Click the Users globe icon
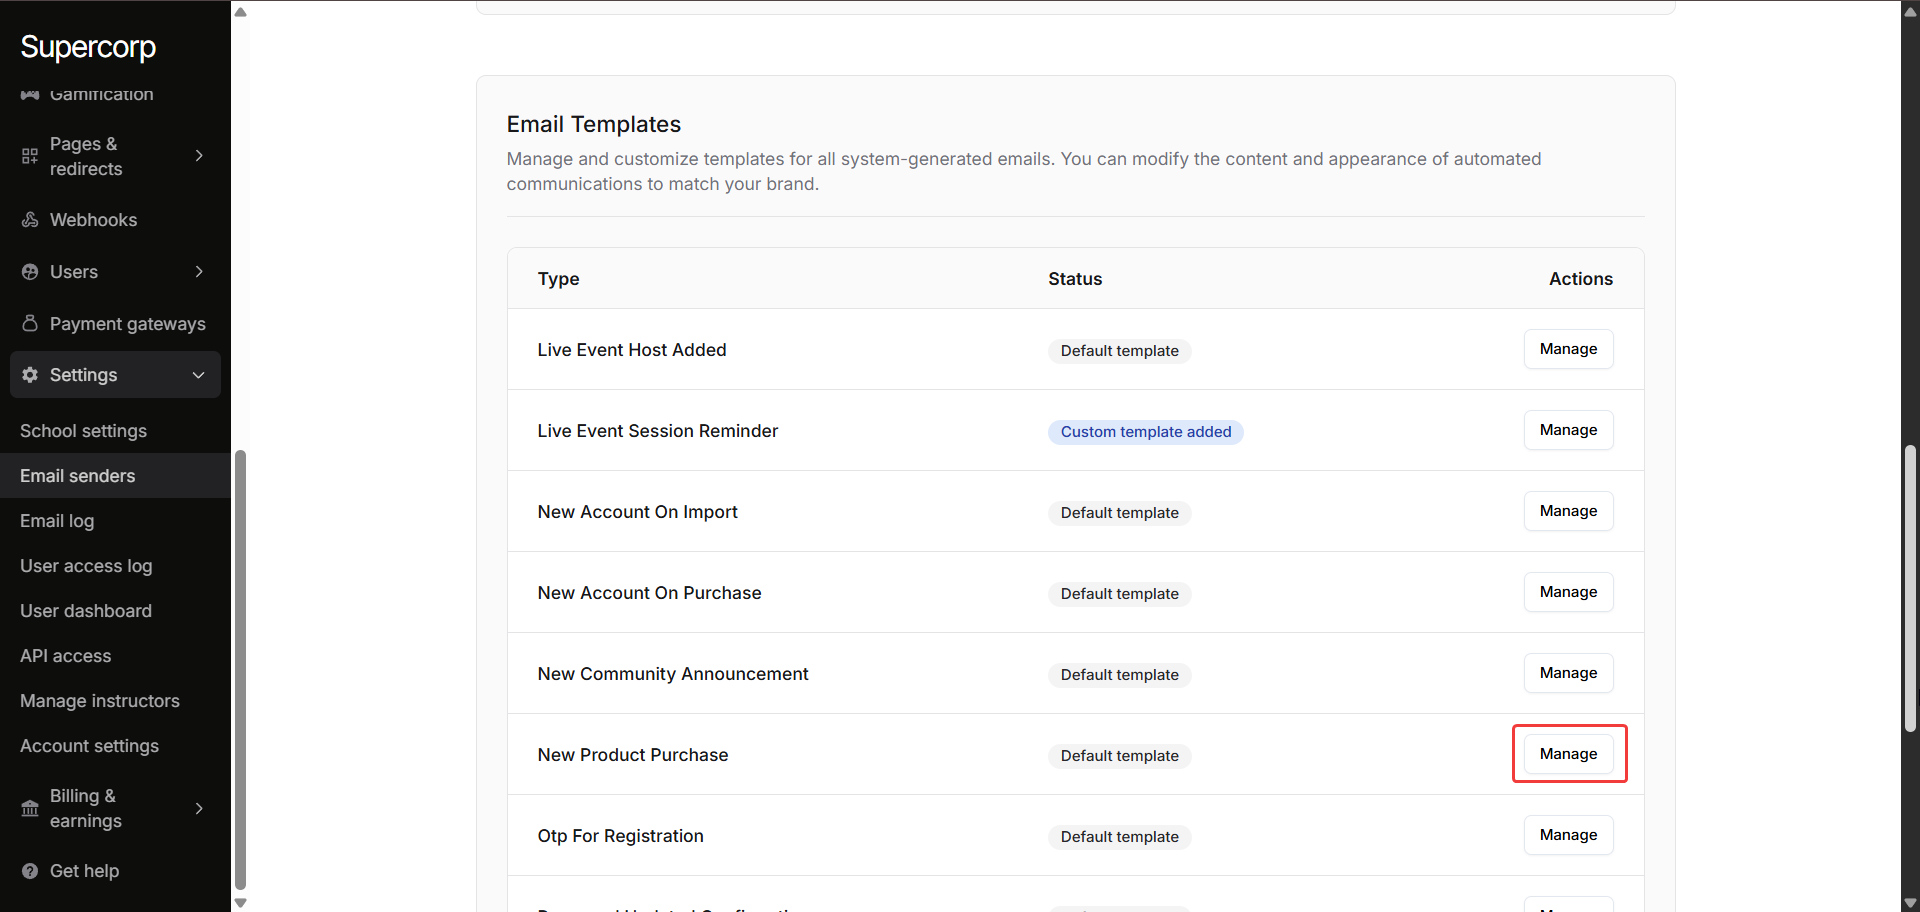The width and height of the screenshot is (1920, 912). (x=30, y=272)
